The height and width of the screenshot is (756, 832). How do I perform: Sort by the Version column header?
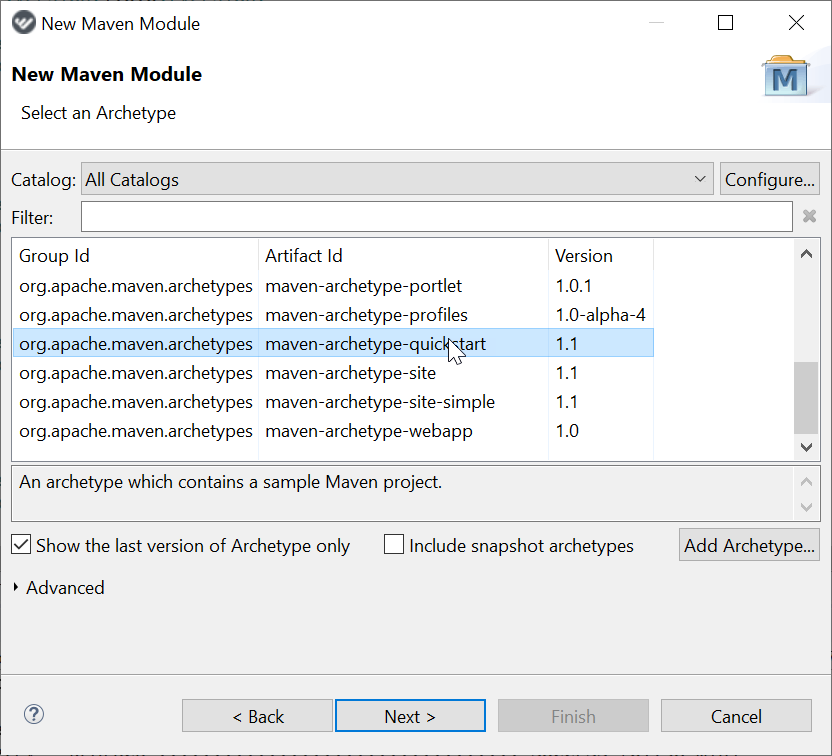point(601,256)
